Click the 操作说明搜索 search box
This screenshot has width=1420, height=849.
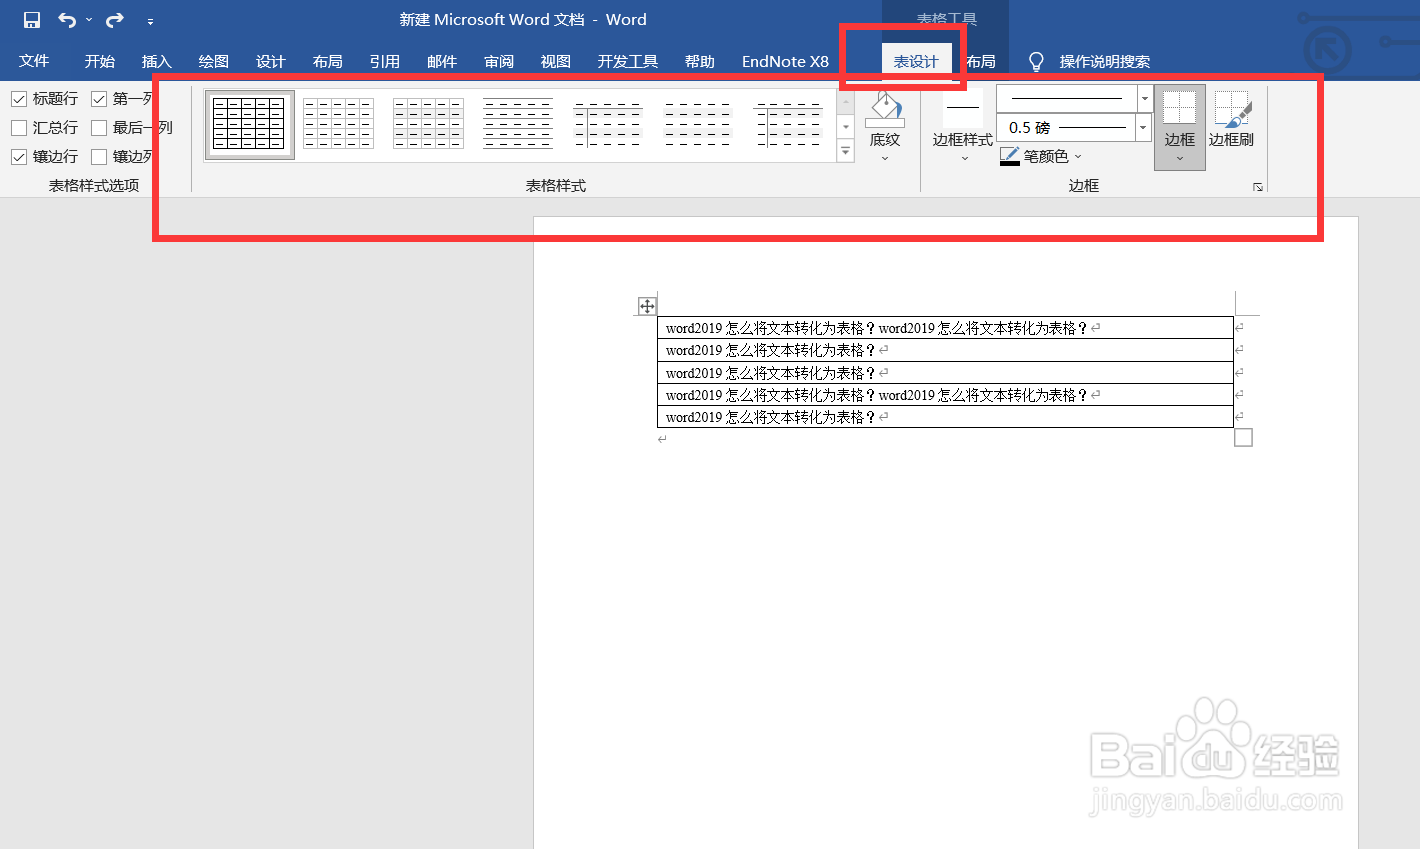click(x=1104, y=61)
